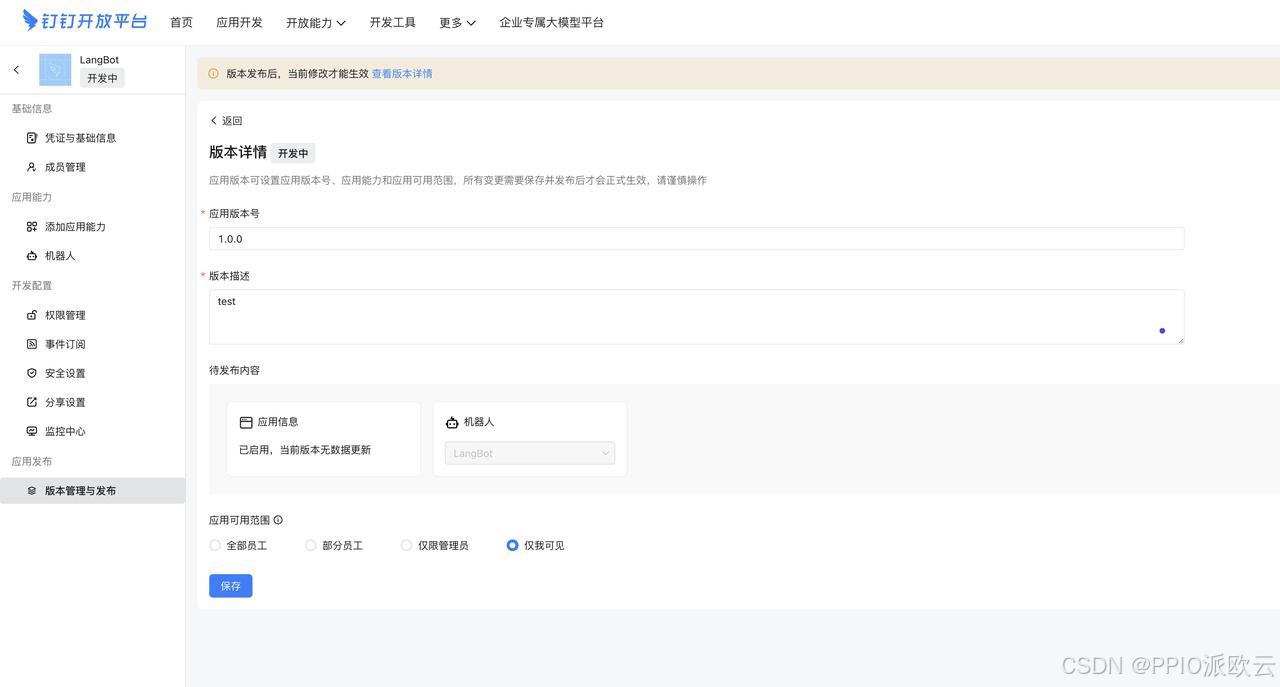Click the blue 保存 button
This screenshot has height=687, width=1280.
(x=231, y=586)
